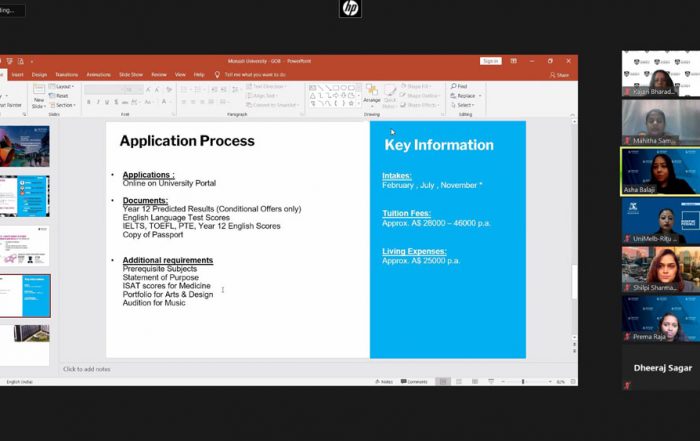Toggle Center paragraph alignment
The width and height of the screenshot is (700, 441).
[193, 102]
